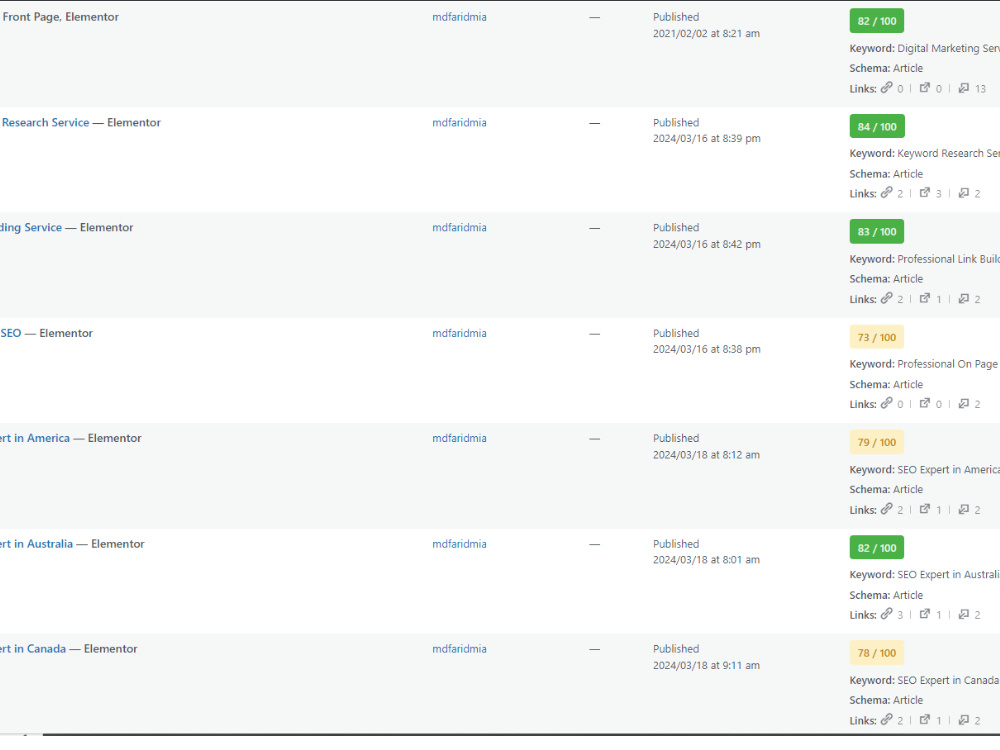Select the date 2021/02/02 at 8:21 am
Screen dimensions: 1000x750
point(706,33)
